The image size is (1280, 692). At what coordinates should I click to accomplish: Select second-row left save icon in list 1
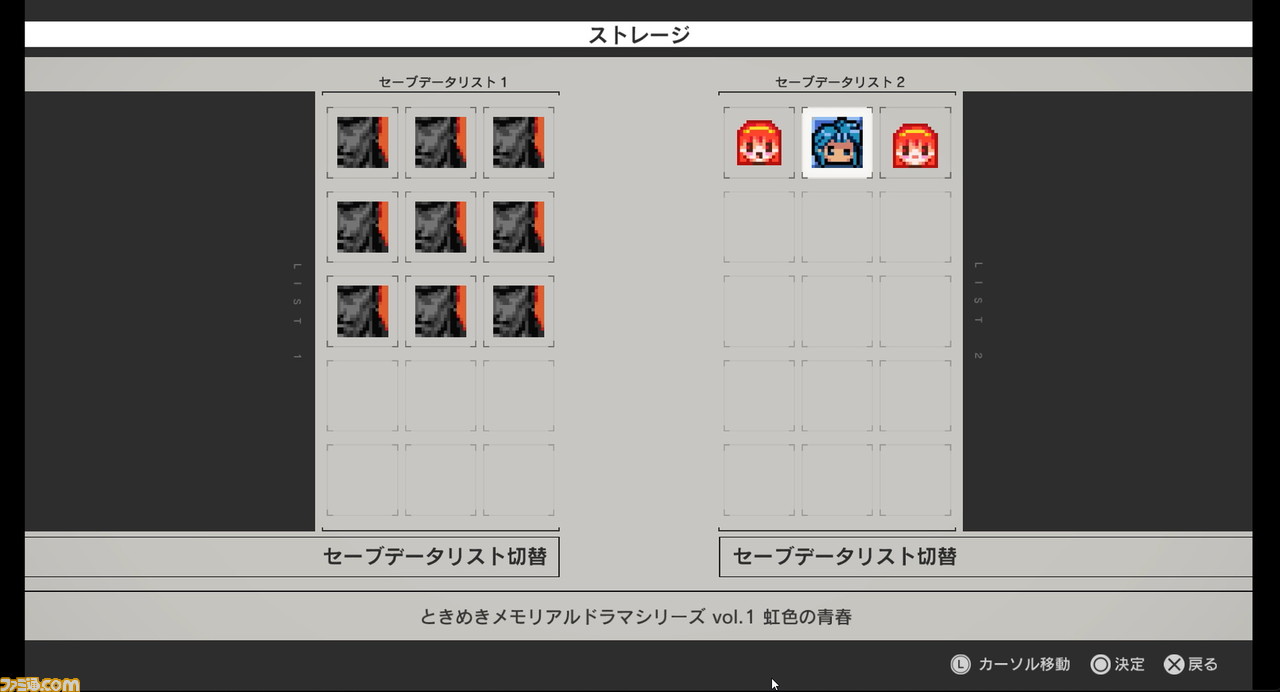pos(362,227)
